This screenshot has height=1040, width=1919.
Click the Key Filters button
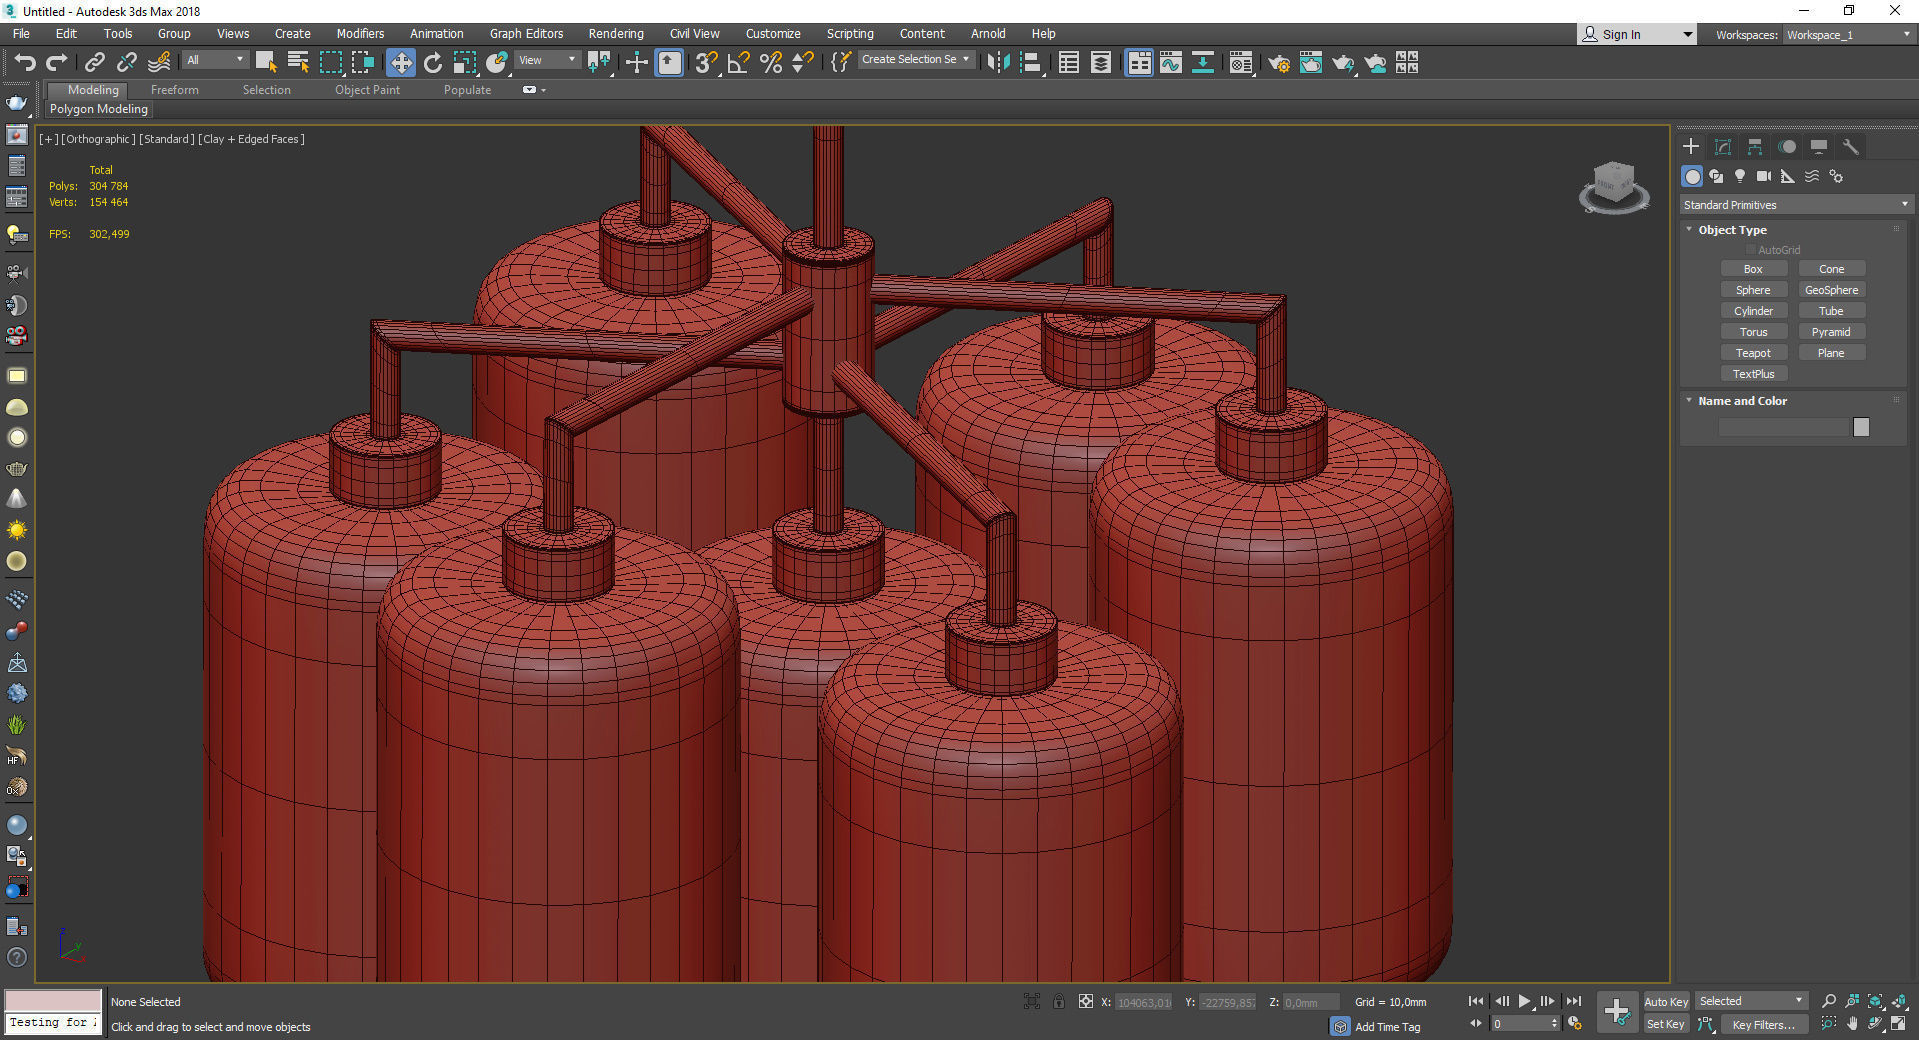[1763, 1024]
